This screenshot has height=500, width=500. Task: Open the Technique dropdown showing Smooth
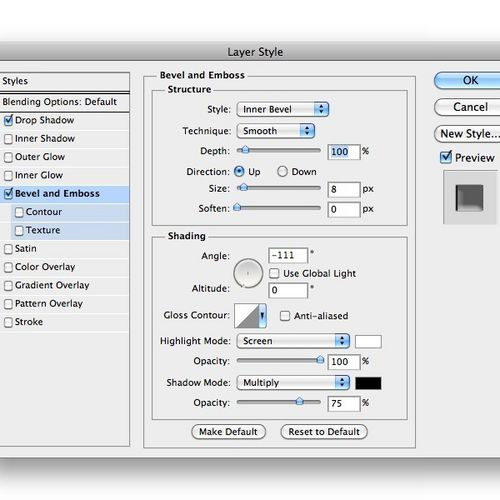pos(276,131)
